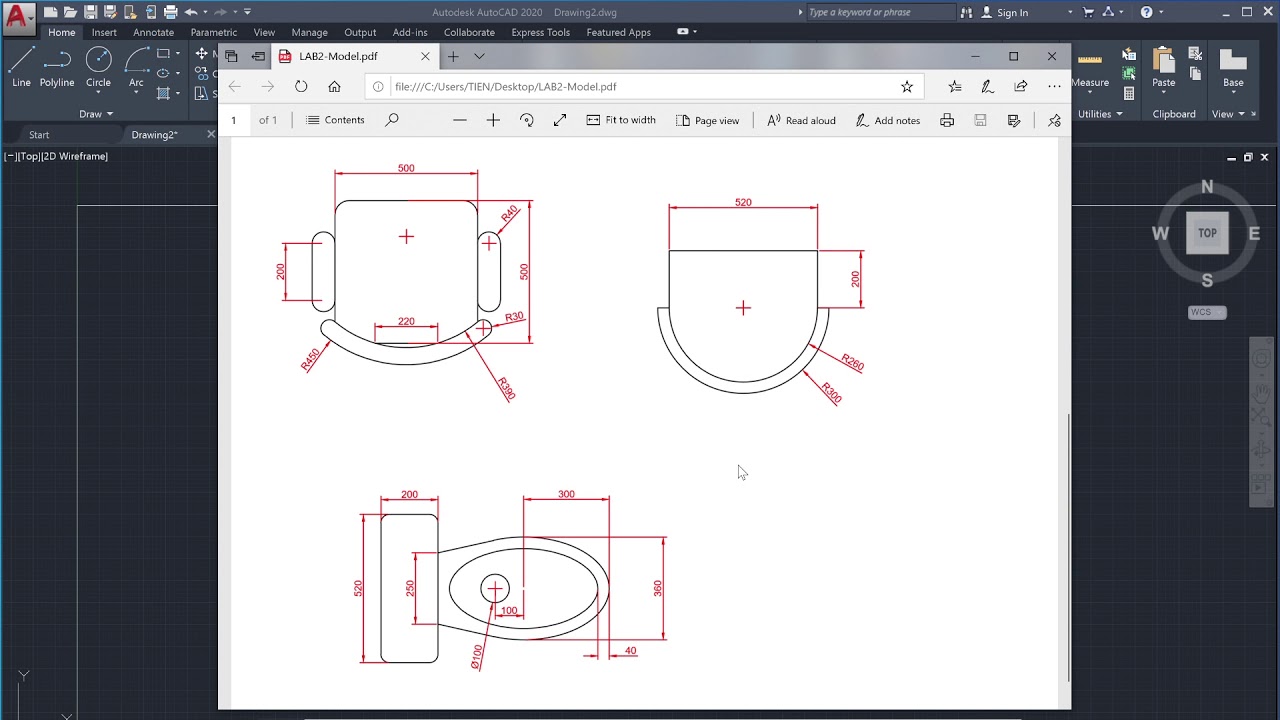Open the Express Tools ribbon tab
This screenshot has height=720, width=1280.
(540, 32)
